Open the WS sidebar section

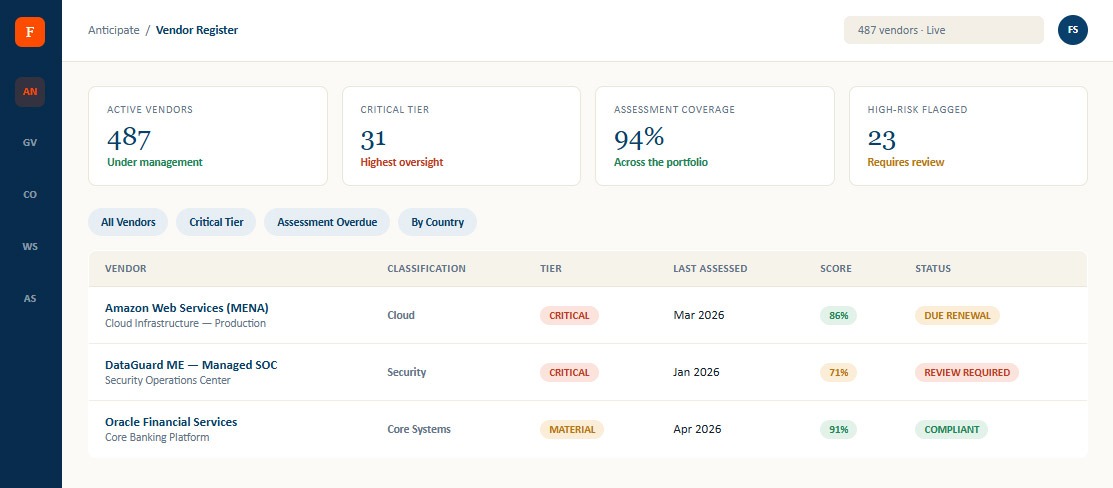coord(30,246)
